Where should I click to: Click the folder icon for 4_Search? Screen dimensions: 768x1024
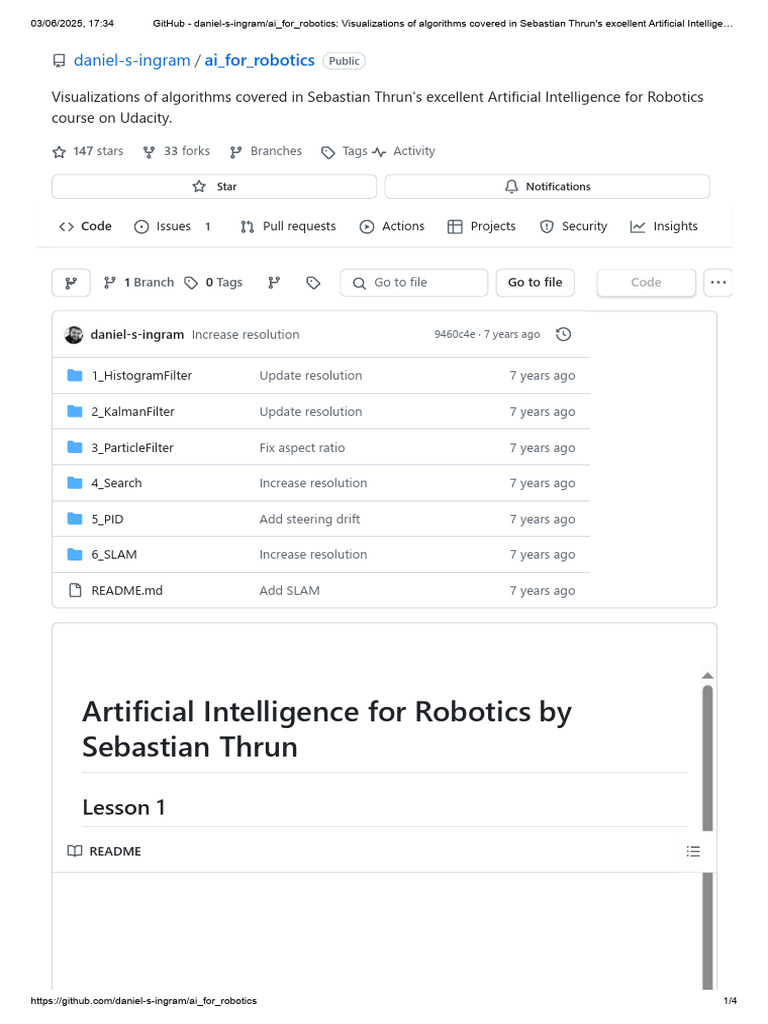[x=75, y=483]
